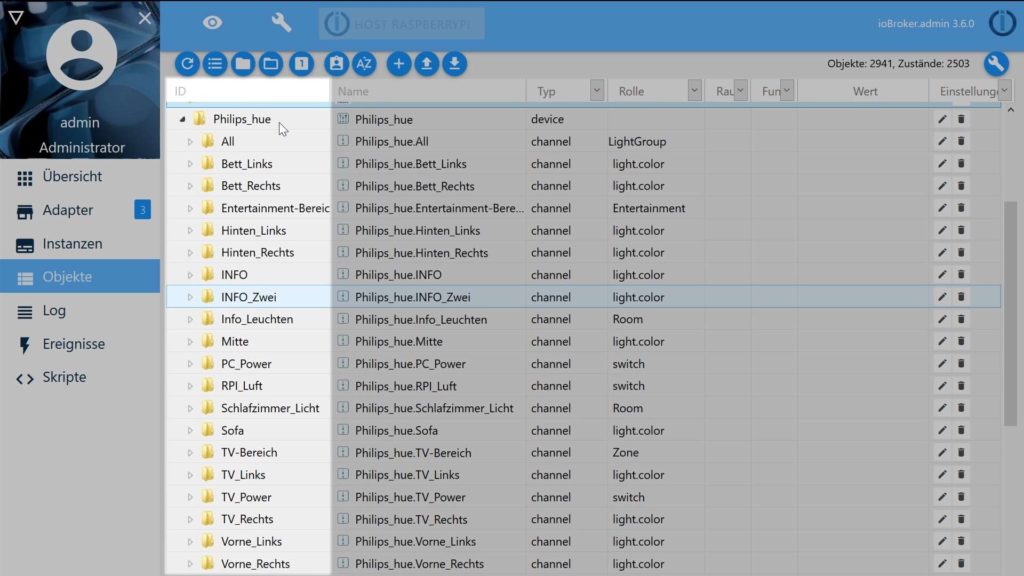This screenshot has height=576, width=1024.
Task: Select the TV_Links folder row
Action: click(x=248, y=474)
